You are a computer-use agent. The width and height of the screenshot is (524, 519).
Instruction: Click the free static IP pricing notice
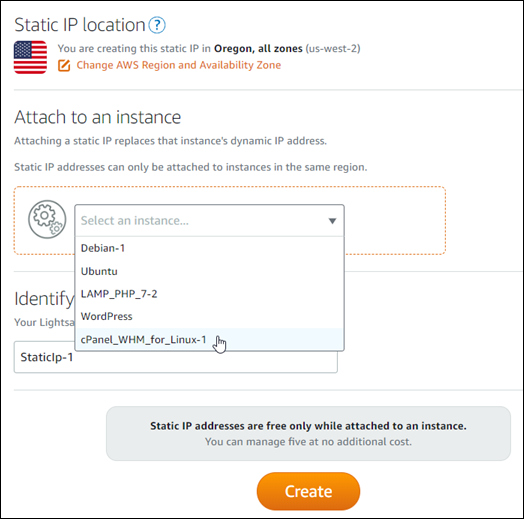(308, 433)
